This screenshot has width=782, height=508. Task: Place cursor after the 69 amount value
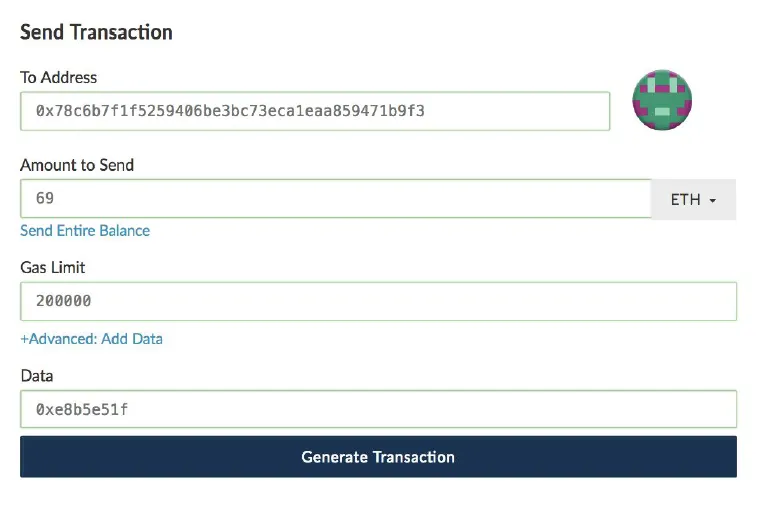click(54, 198)
